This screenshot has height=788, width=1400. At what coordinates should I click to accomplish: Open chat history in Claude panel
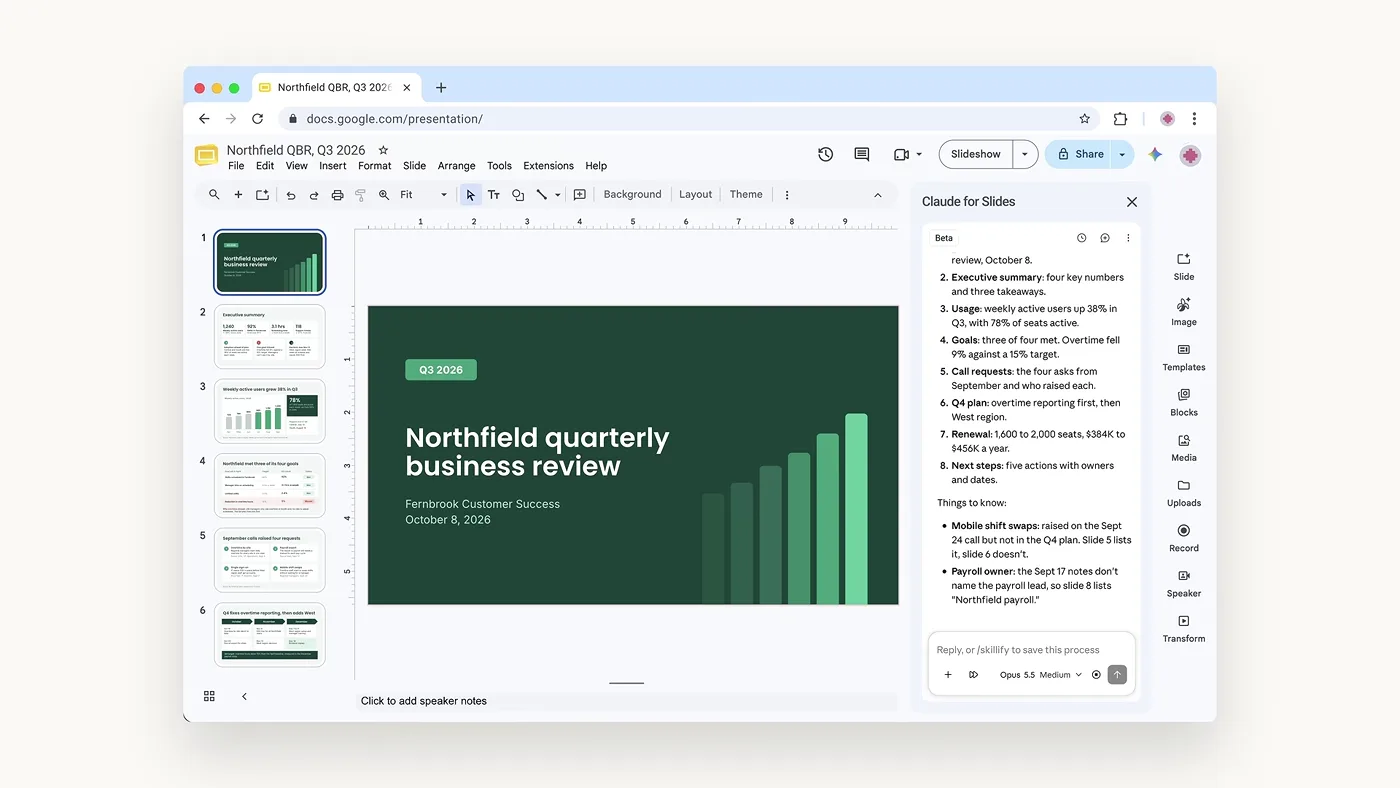[x=1081, y=238]
